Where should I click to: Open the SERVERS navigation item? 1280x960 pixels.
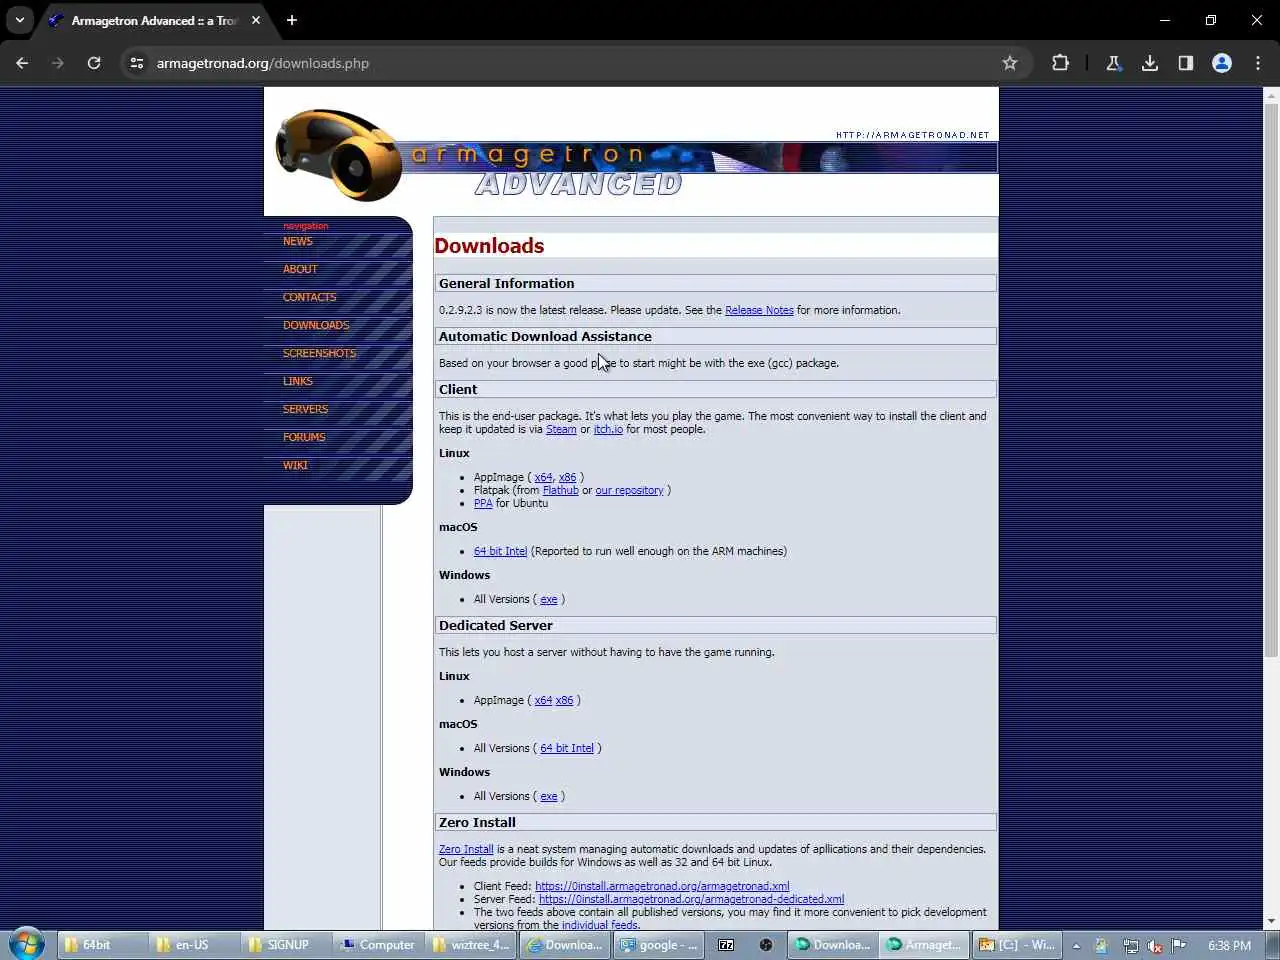tap(305, 409)
